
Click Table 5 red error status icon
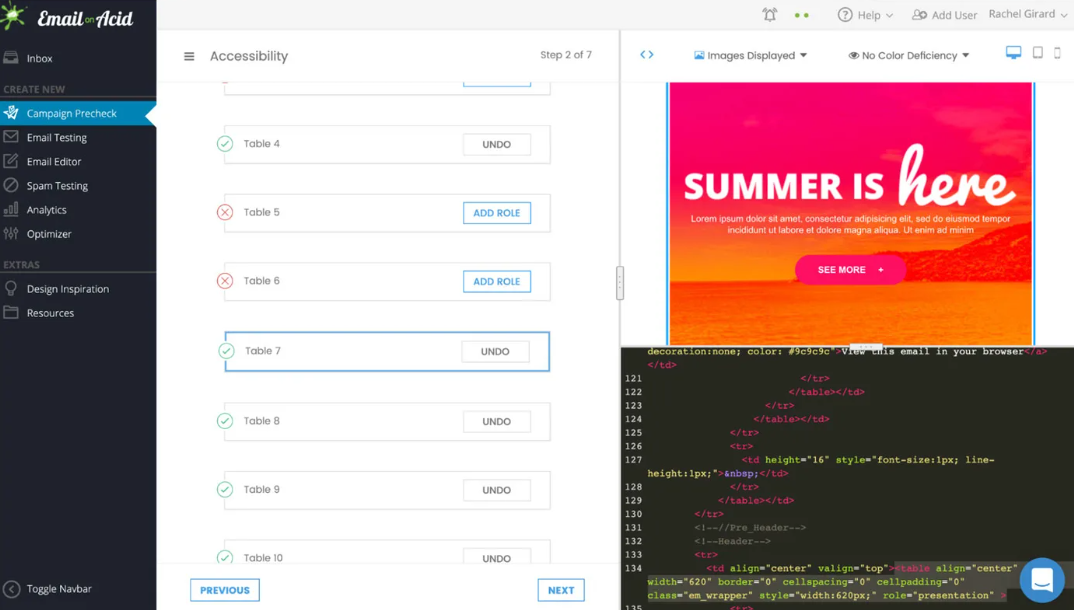[225, 212]
